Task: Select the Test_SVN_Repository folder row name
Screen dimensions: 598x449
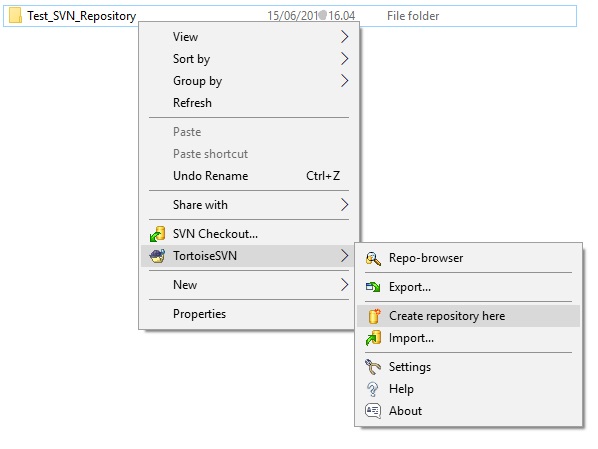Action: (82, 16)
